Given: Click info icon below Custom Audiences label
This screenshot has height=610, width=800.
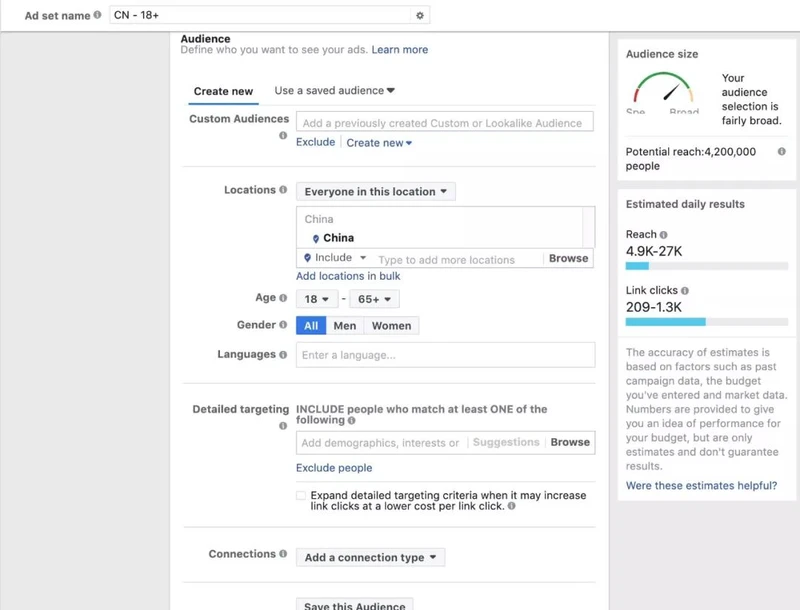Looking at the screenshot, I should [x=283, y=136].
